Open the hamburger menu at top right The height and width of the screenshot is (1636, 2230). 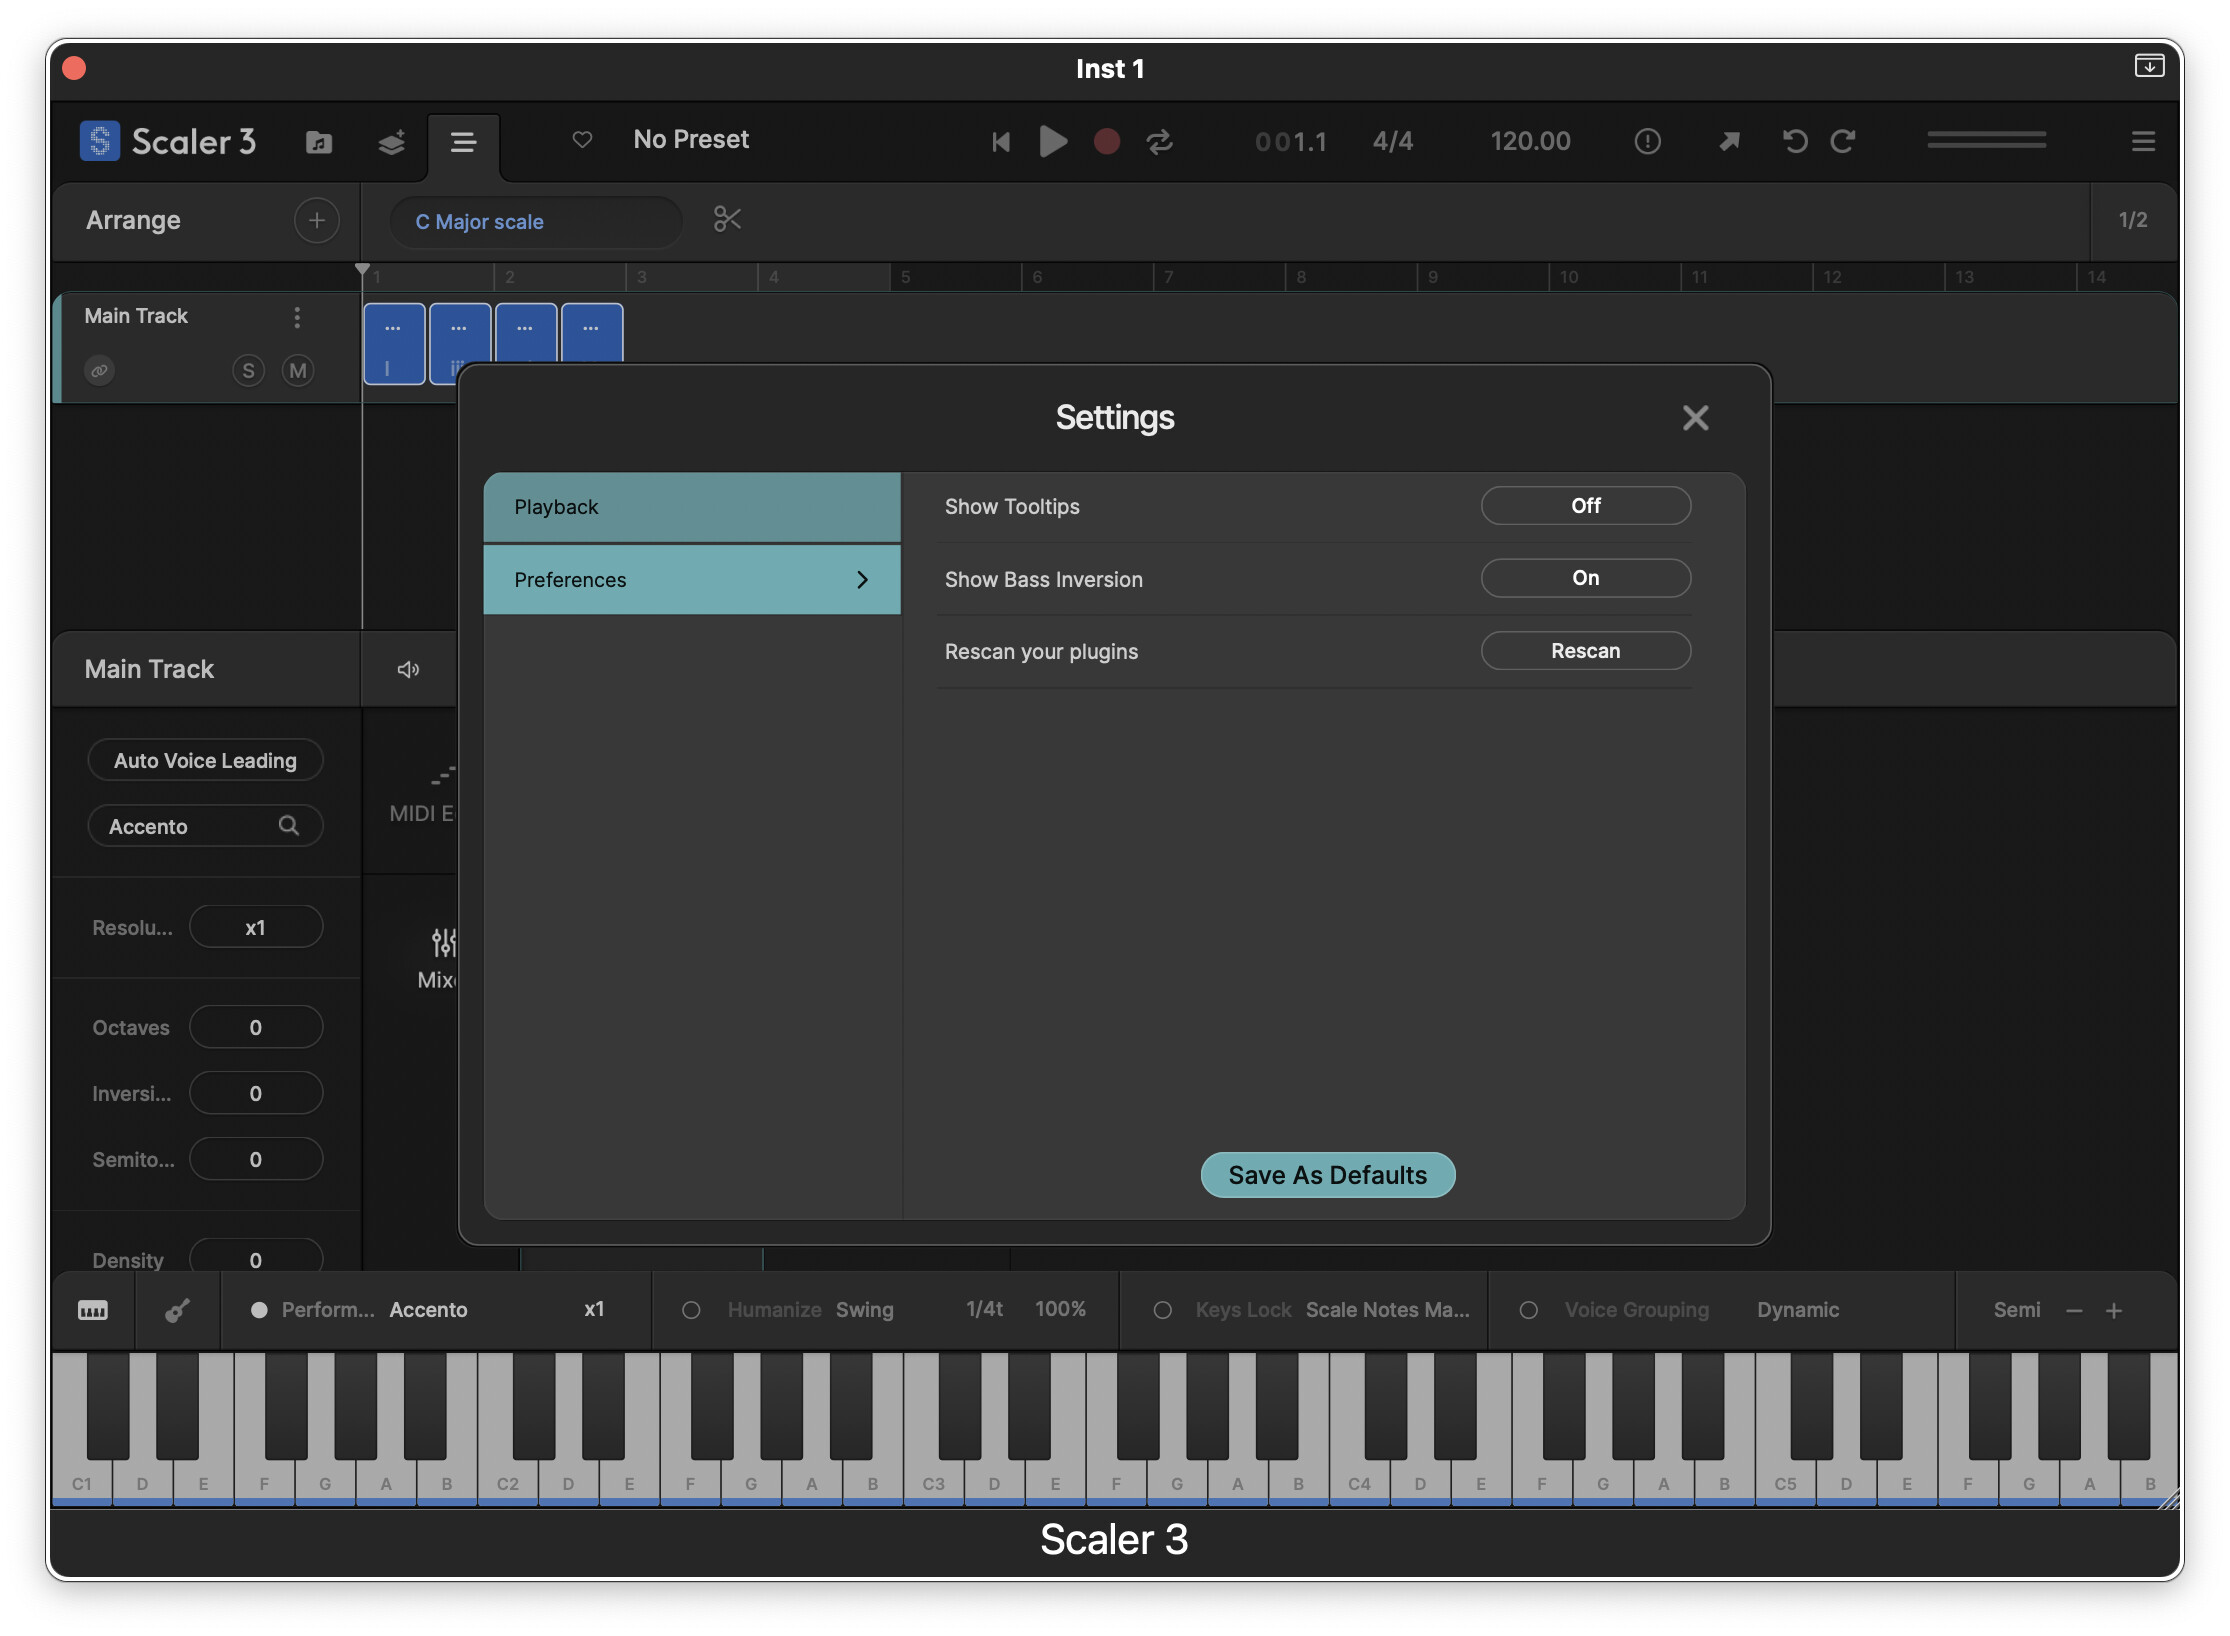(2142, 141)
